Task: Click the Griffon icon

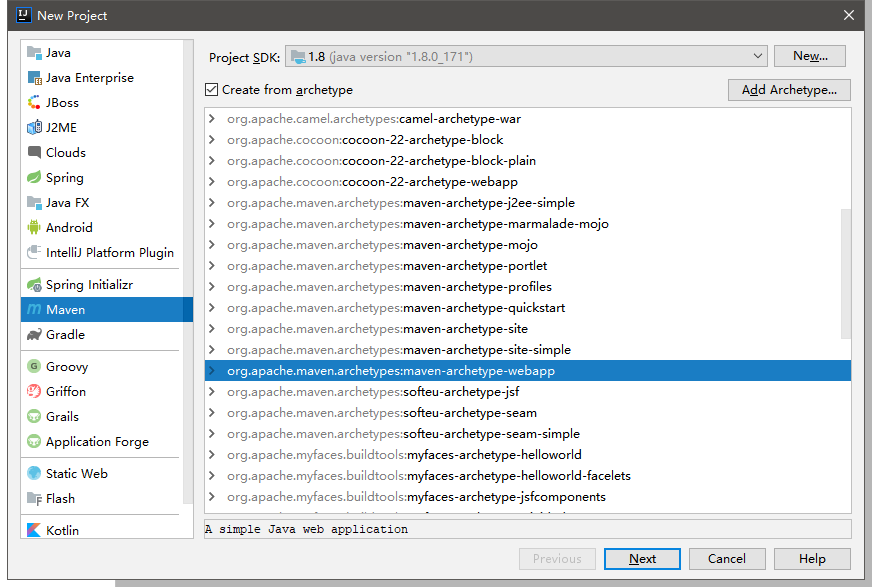Action: click(34, 391)
